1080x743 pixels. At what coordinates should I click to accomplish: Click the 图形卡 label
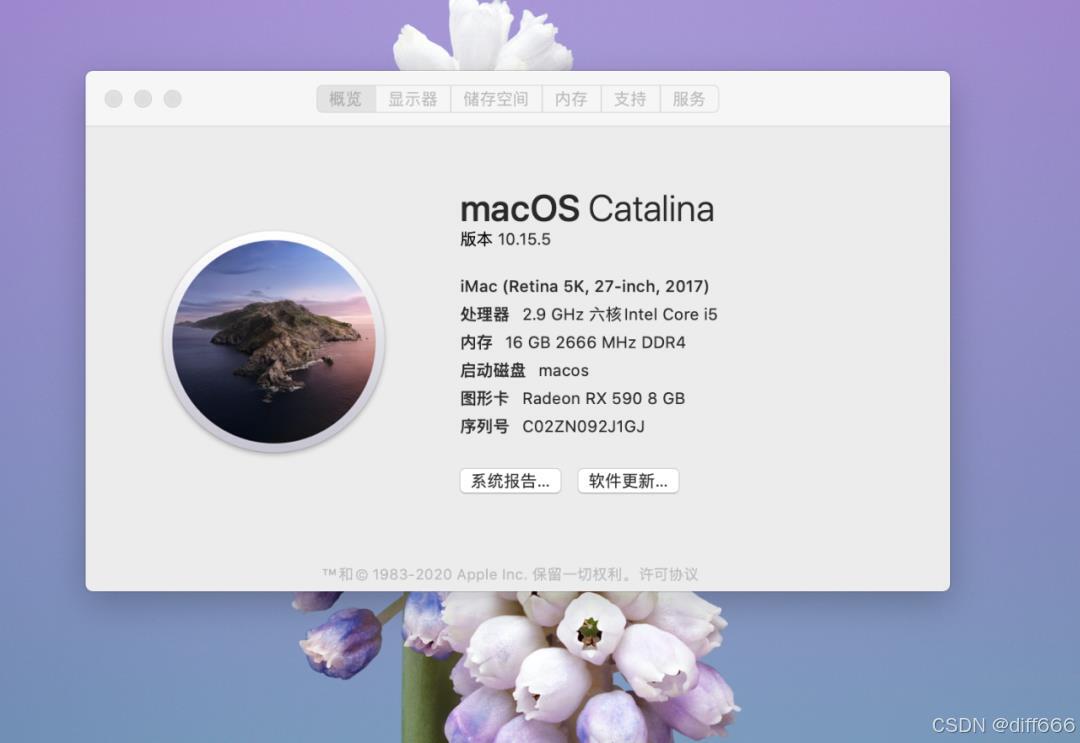tap(484, 398)
